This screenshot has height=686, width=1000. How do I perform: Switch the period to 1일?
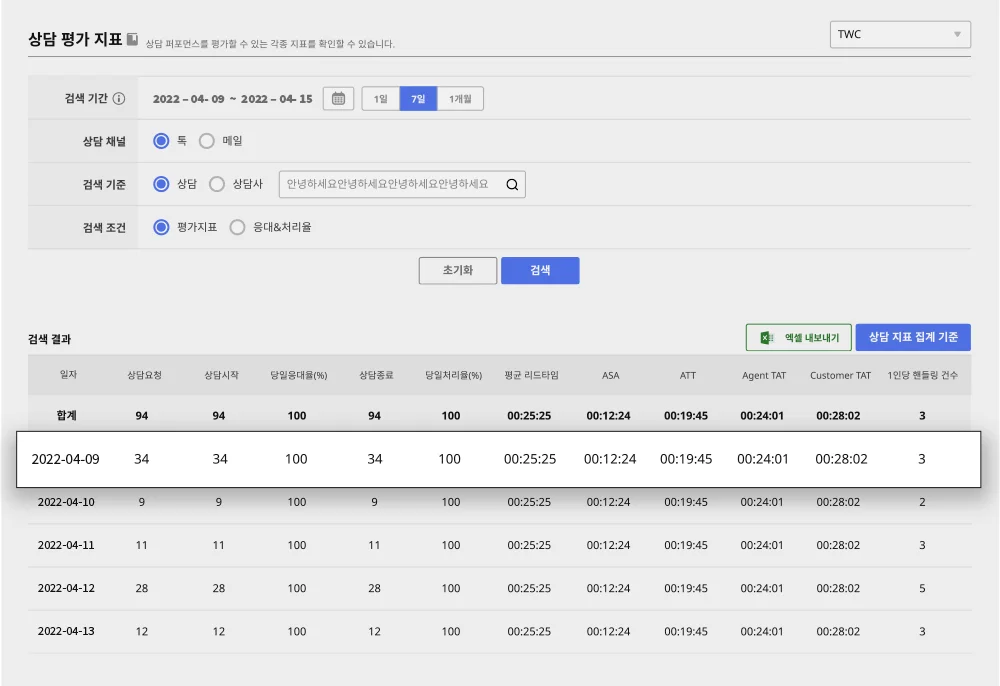(380, 99)
